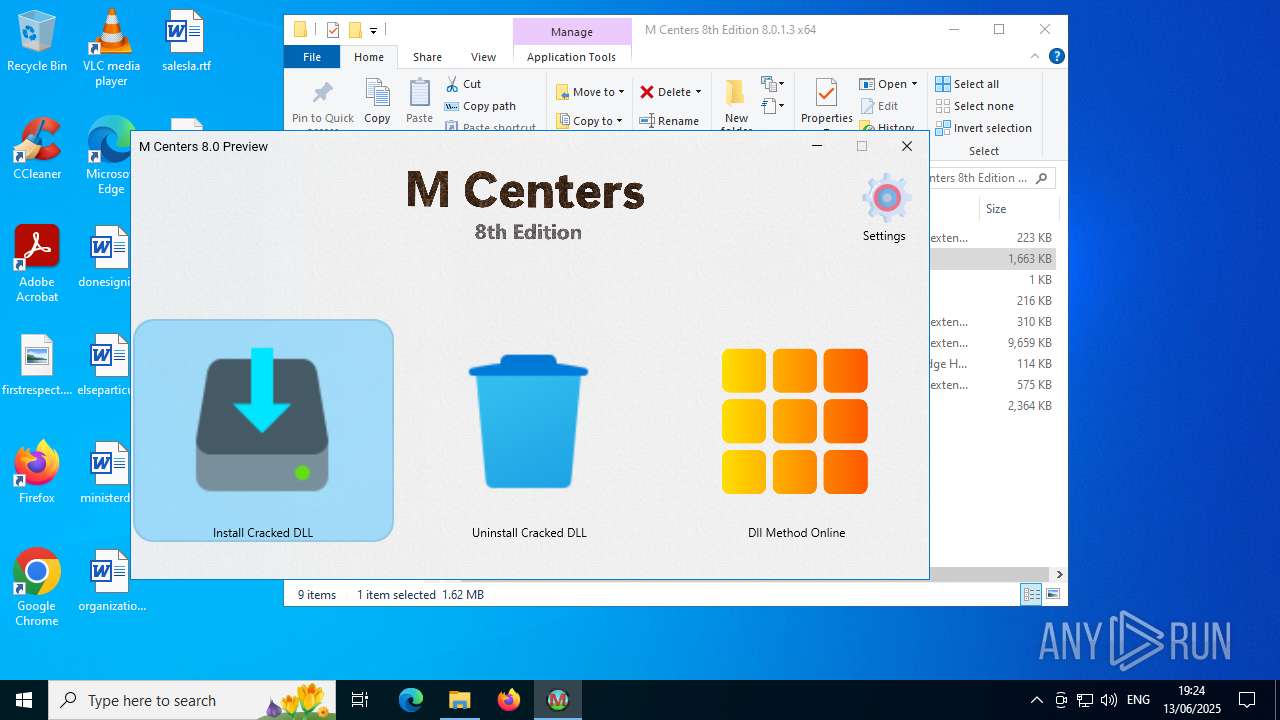Click the Manage contextual tab
1280x720 pixels.
click(572, 32)
